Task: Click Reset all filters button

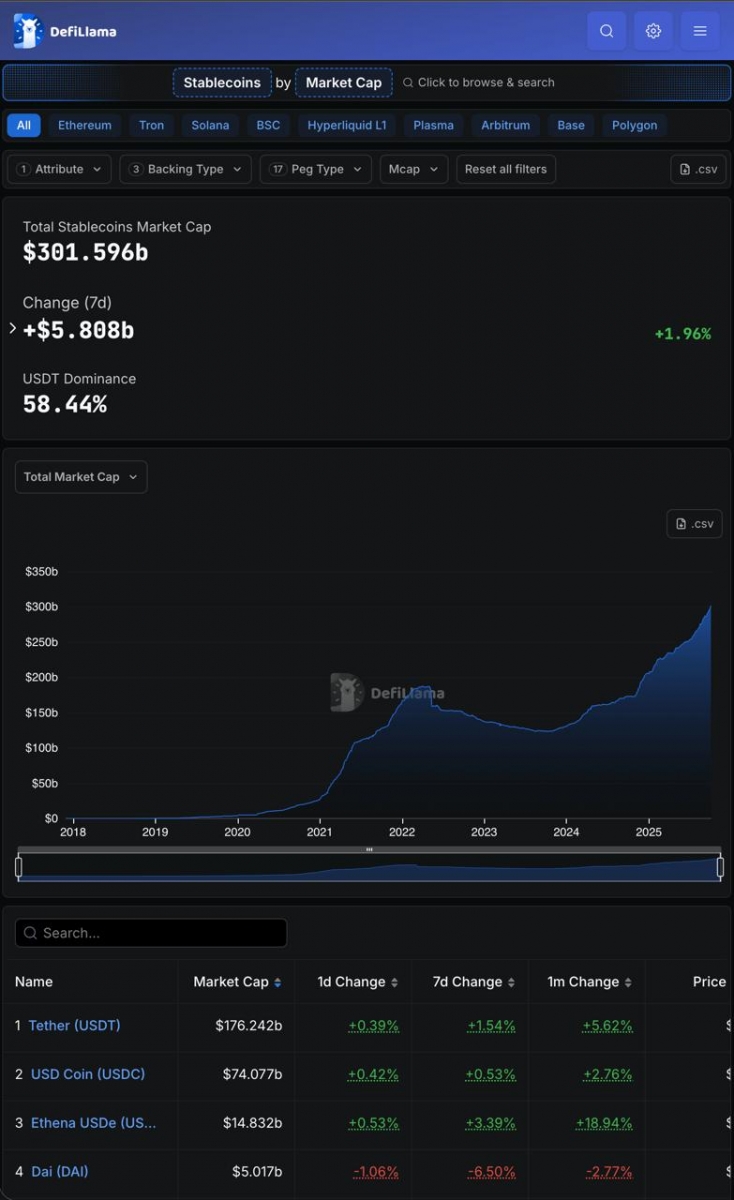Action: [505, 169]
